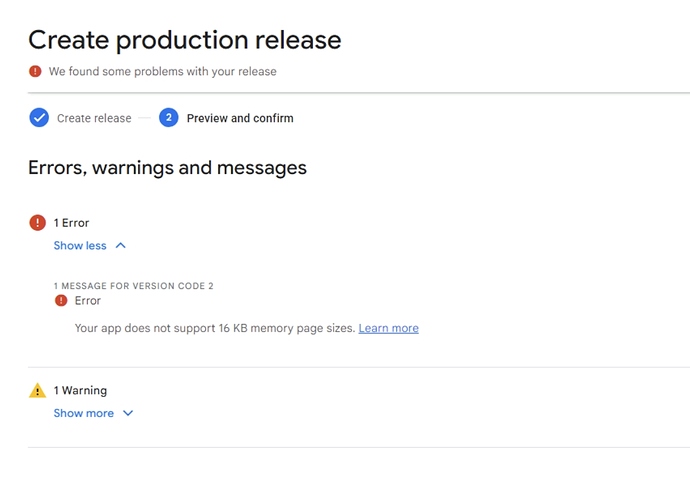Click the red error icon under page title
The image size is (690, 480).
pyautogui.click(x=36, y=71)
